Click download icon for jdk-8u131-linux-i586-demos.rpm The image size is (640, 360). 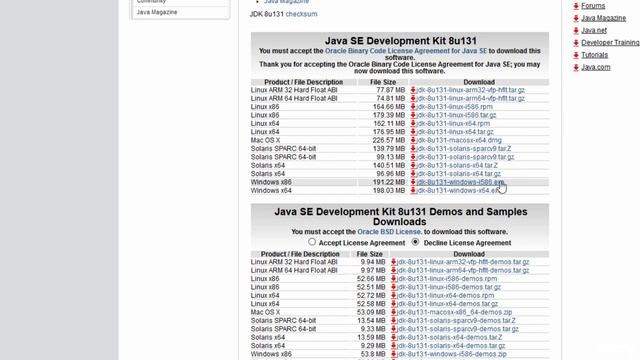pos(393,279)
